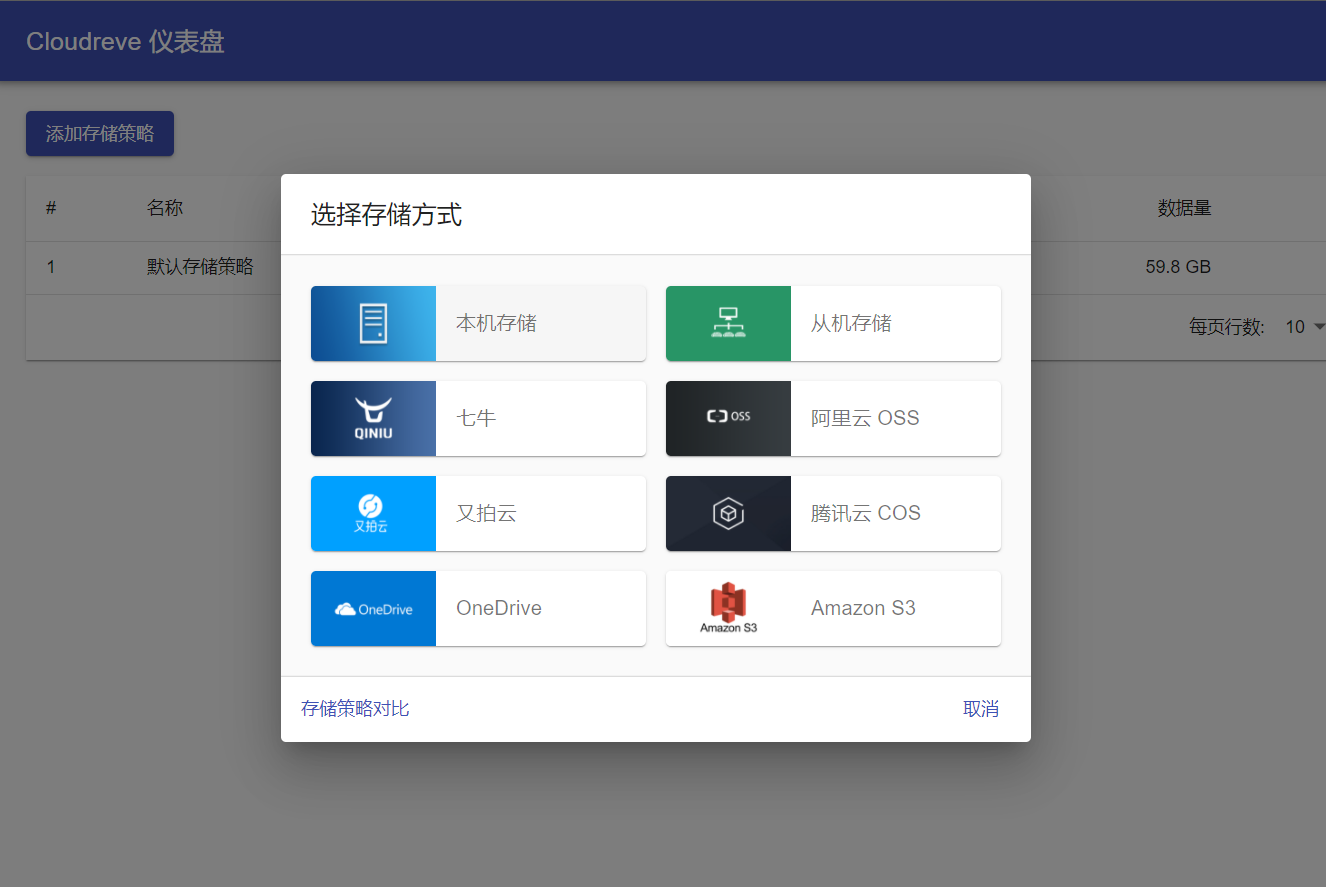The image size is (1326, 887).
Task: Click the Tencent COS cube logo
Action: pyautogui.click(x=728, y=513)
